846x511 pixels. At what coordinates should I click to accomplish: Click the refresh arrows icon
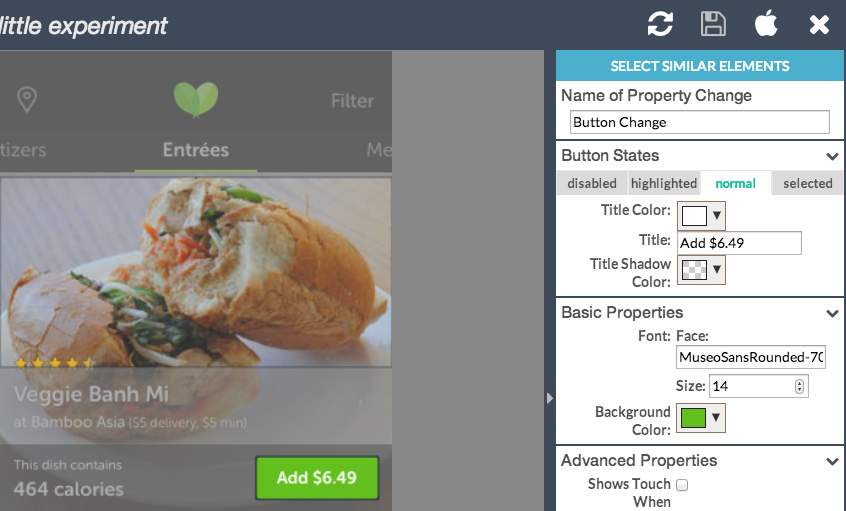pos(660,24)
